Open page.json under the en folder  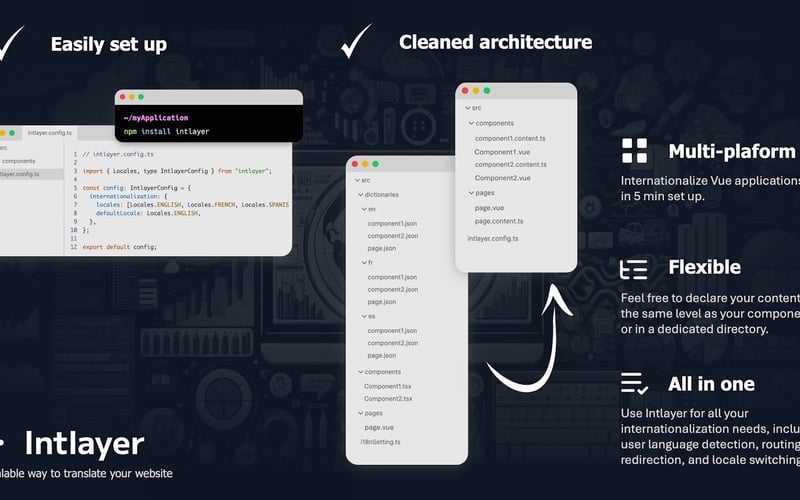point(382,248)
